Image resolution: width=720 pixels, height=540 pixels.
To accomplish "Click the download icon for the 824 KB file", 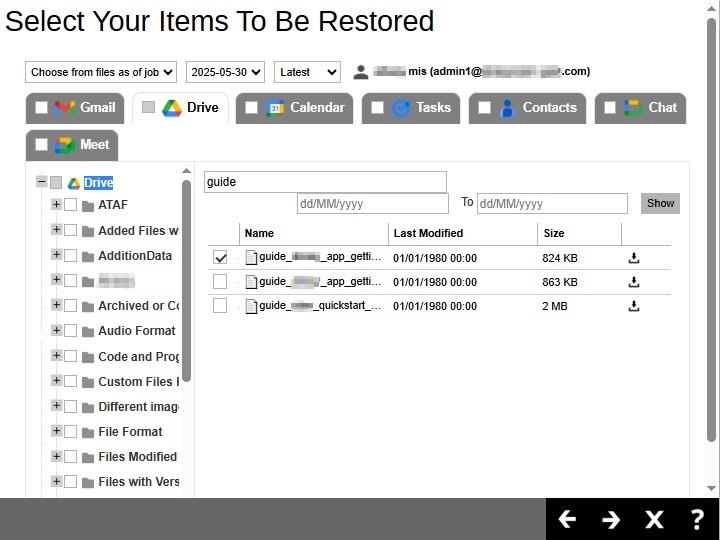I will pyautogui.click(x=633, y=257).
